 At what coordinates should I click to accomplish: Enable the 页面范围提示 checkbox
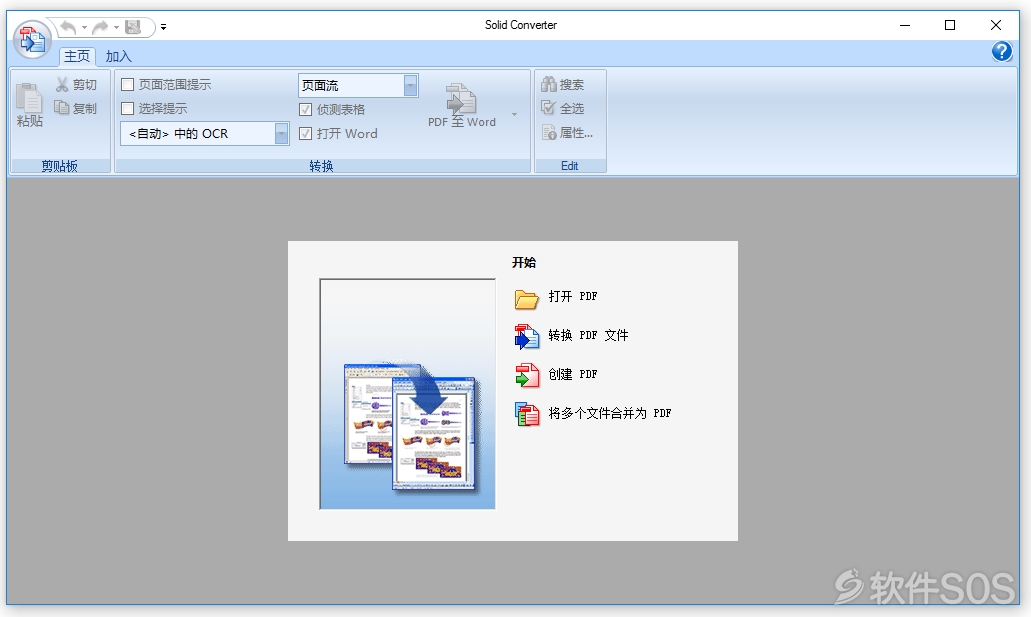pos(128,84)
